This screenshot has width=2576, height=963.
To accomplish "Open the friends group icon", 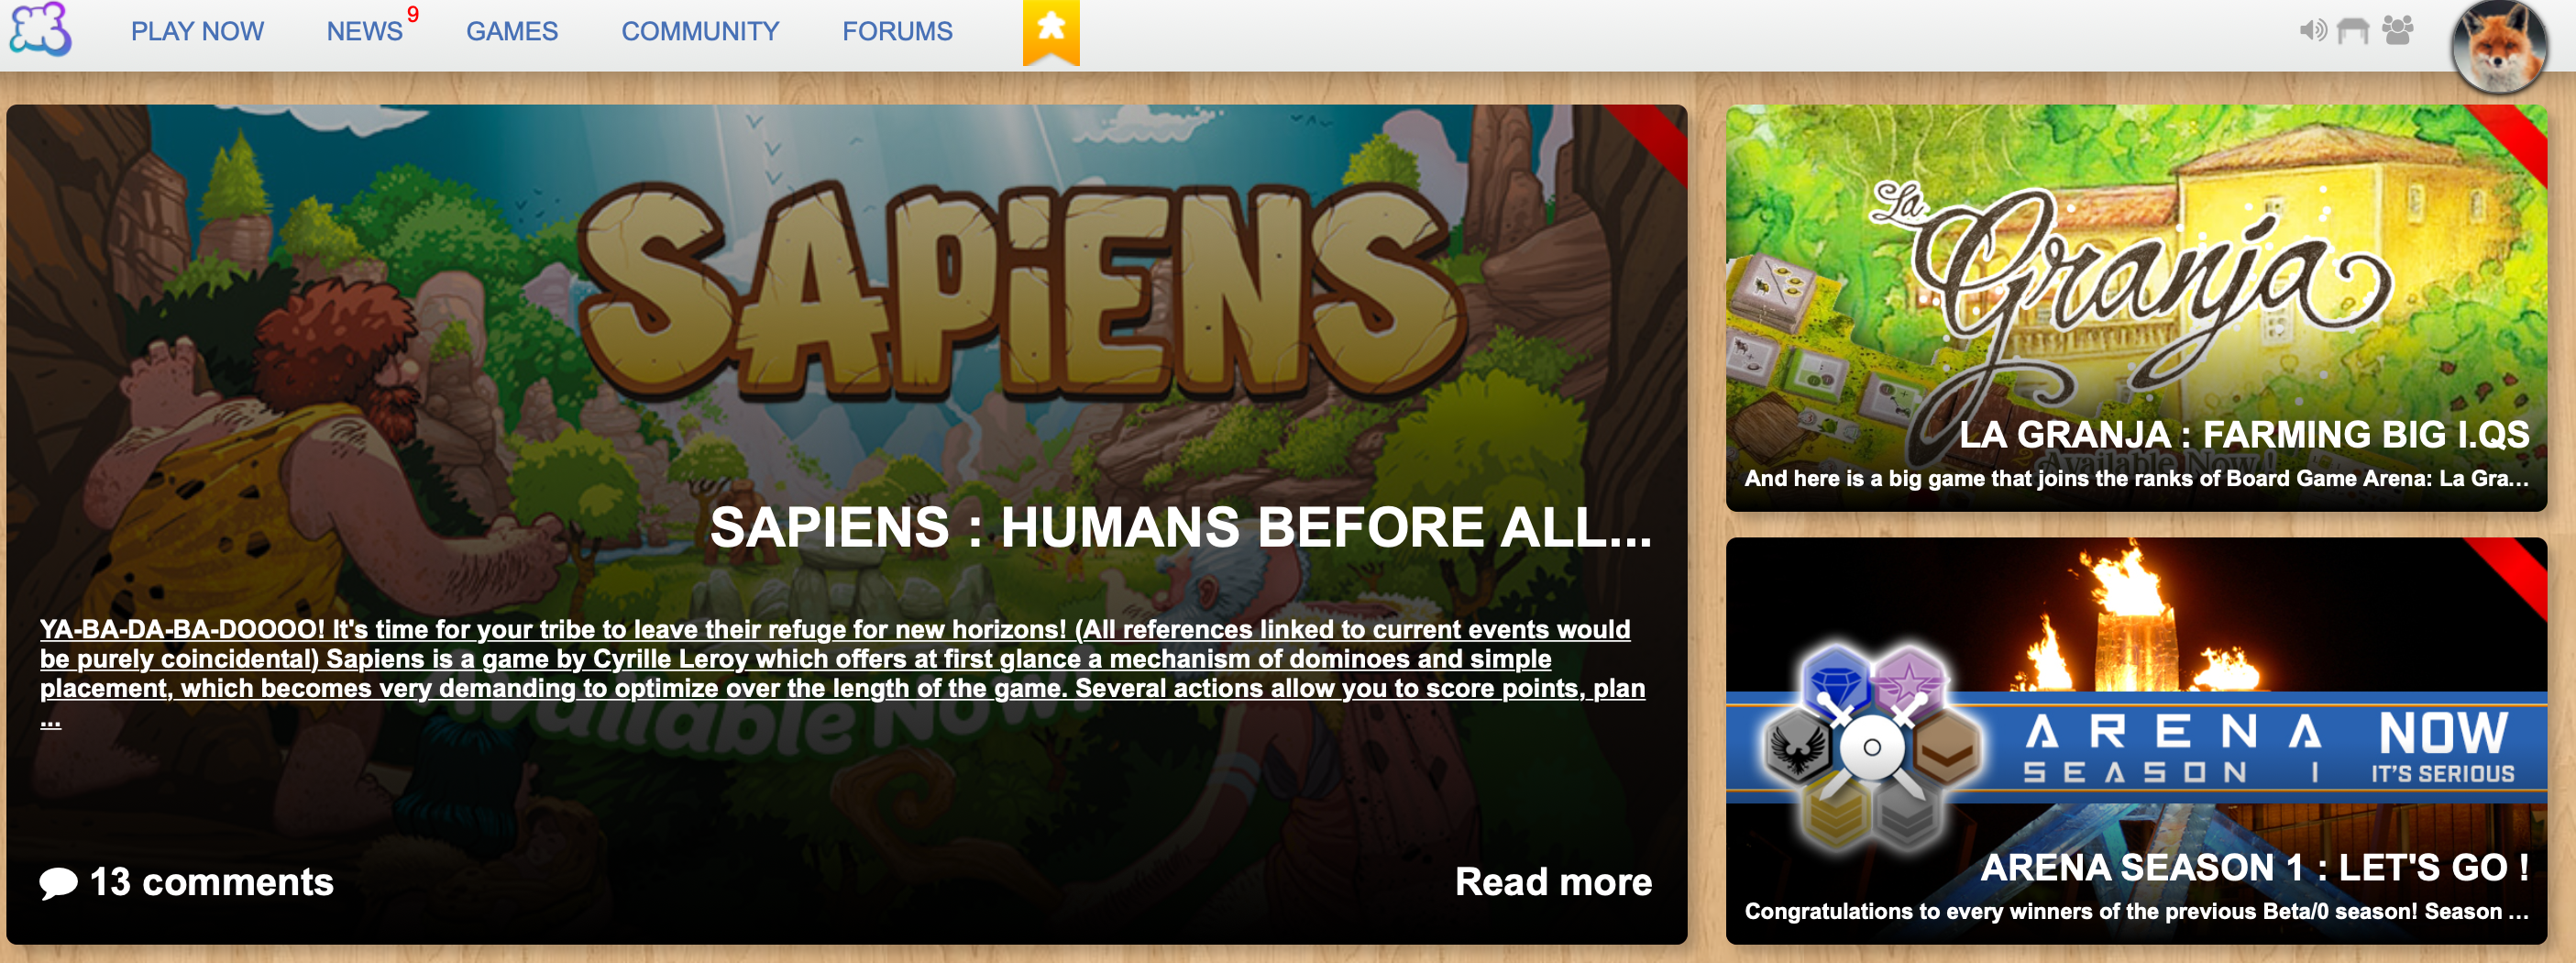I will coord(2397,30).
